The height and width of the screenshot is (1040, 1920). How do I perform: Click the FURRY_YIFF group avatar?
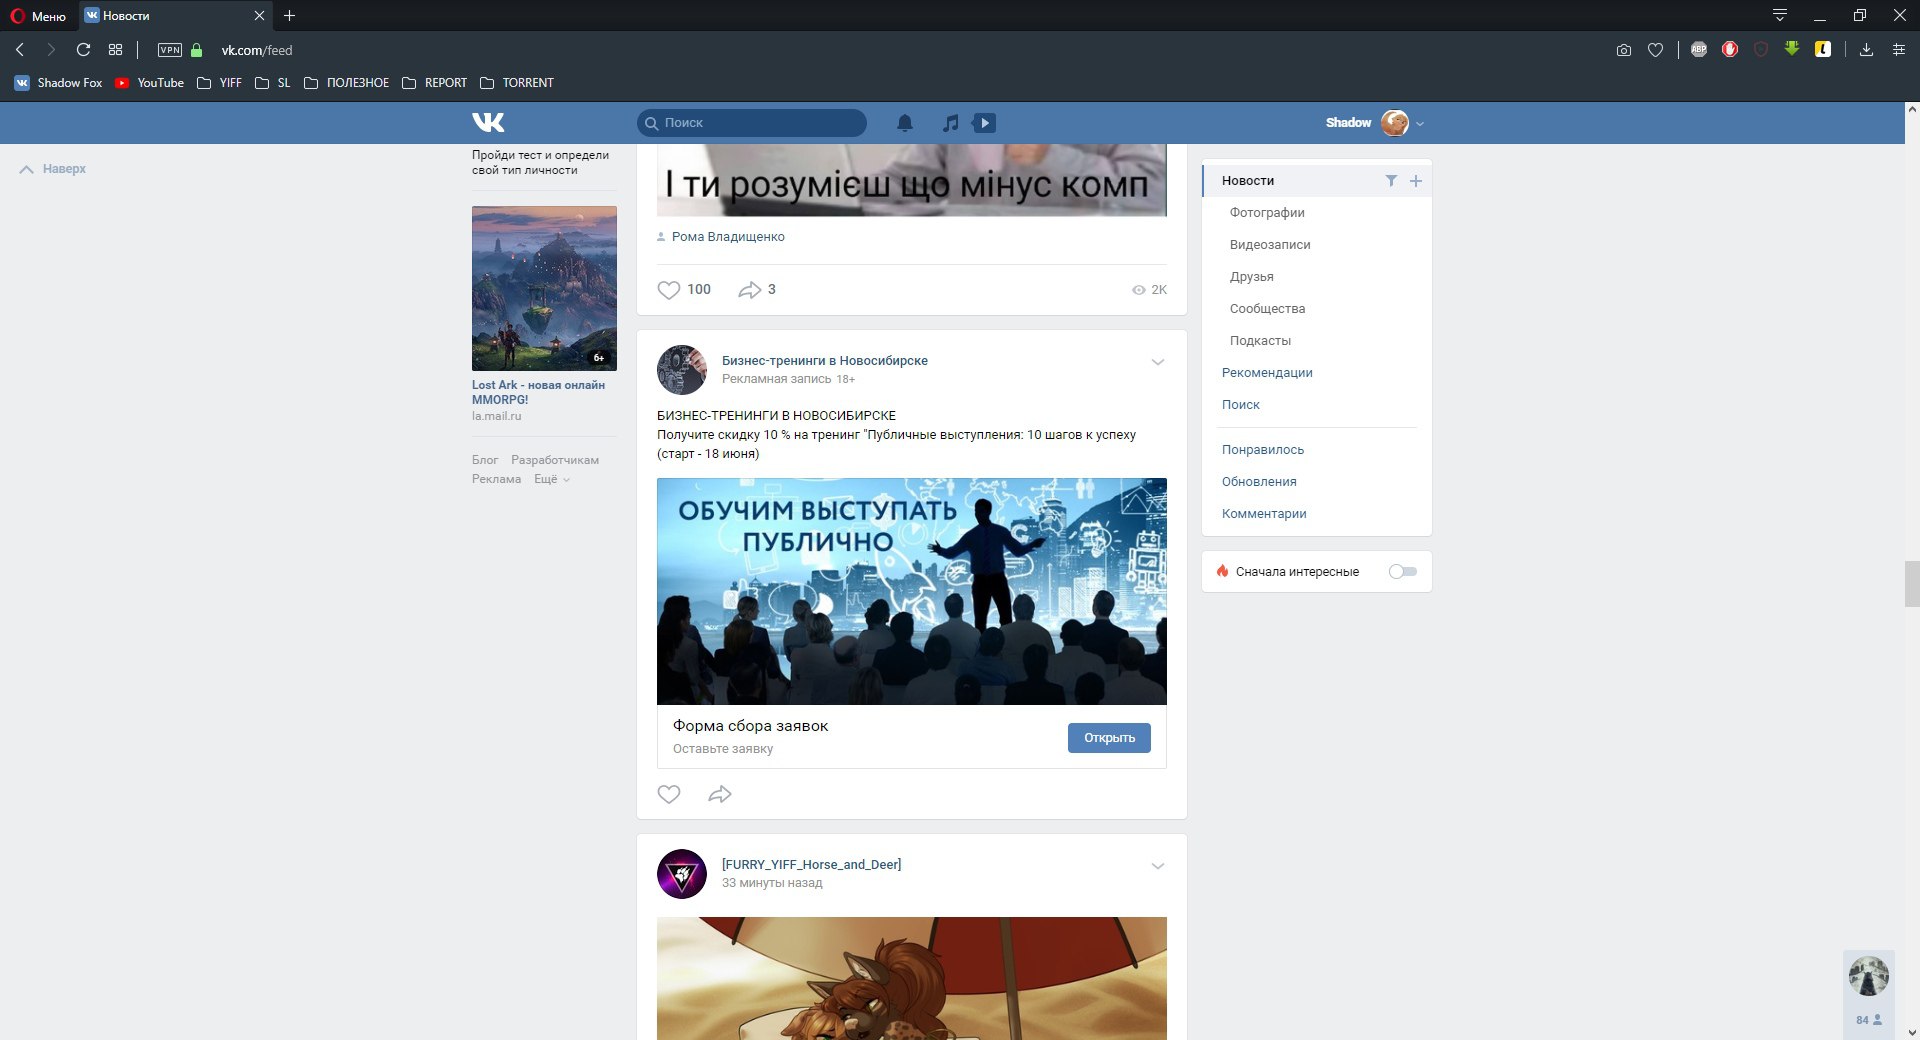tap(682, 874)
